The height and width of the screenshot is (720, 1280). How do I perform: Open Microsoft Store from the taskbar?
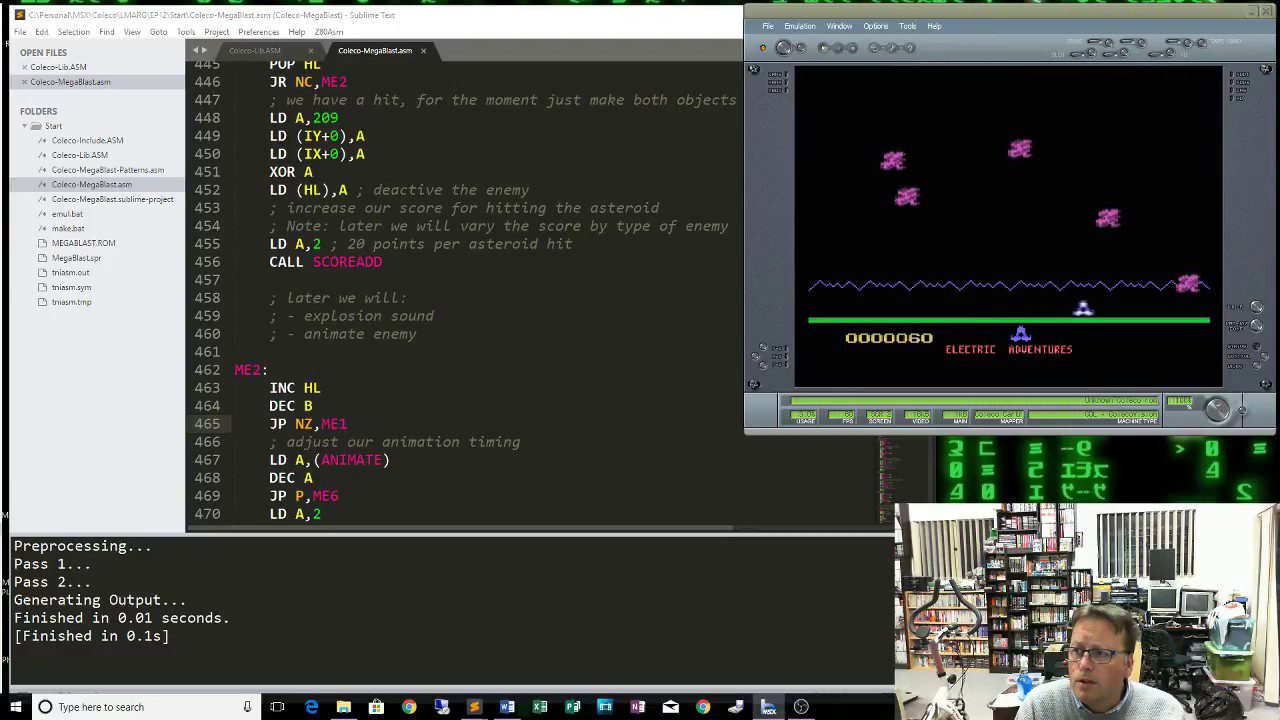point(376,707)
